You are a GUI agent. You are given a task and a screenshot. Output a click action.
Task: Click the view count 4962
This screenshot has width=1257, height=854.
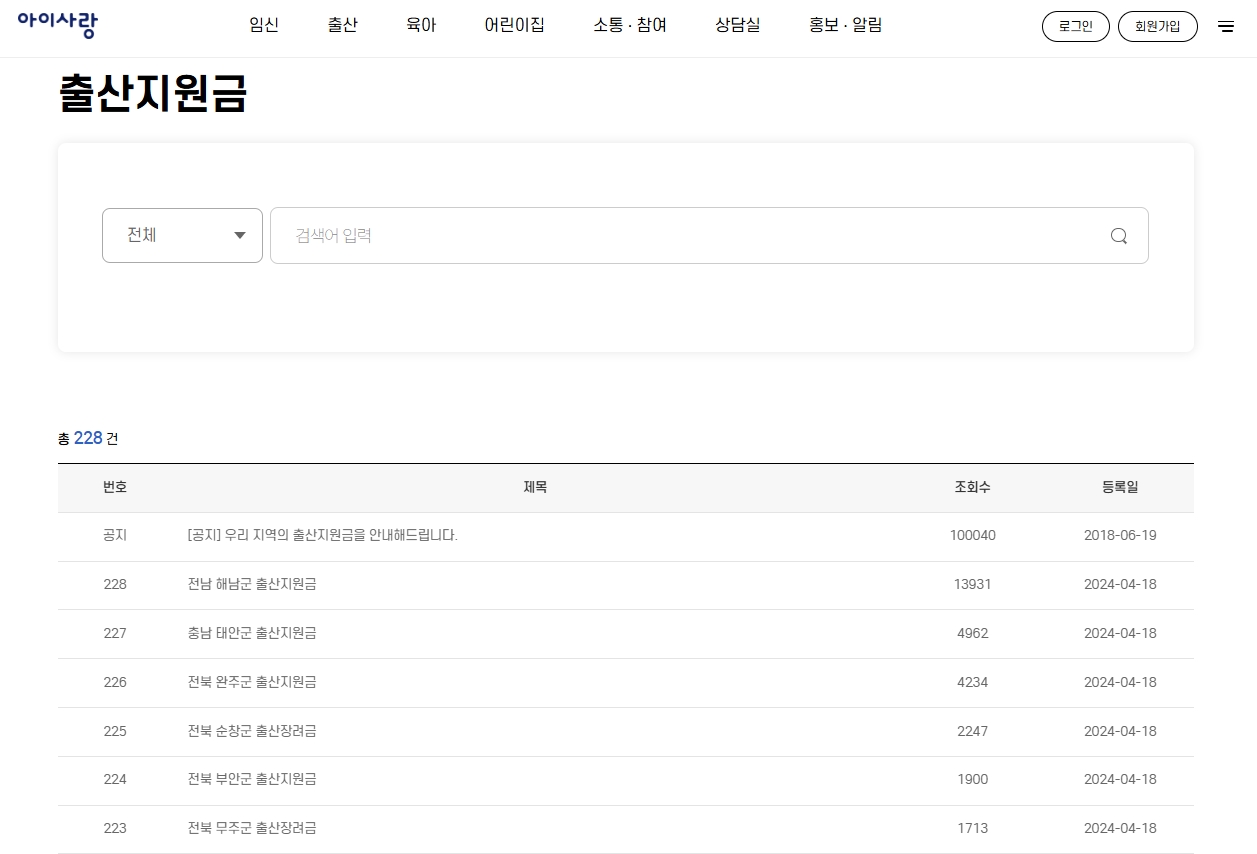[973, 633]
